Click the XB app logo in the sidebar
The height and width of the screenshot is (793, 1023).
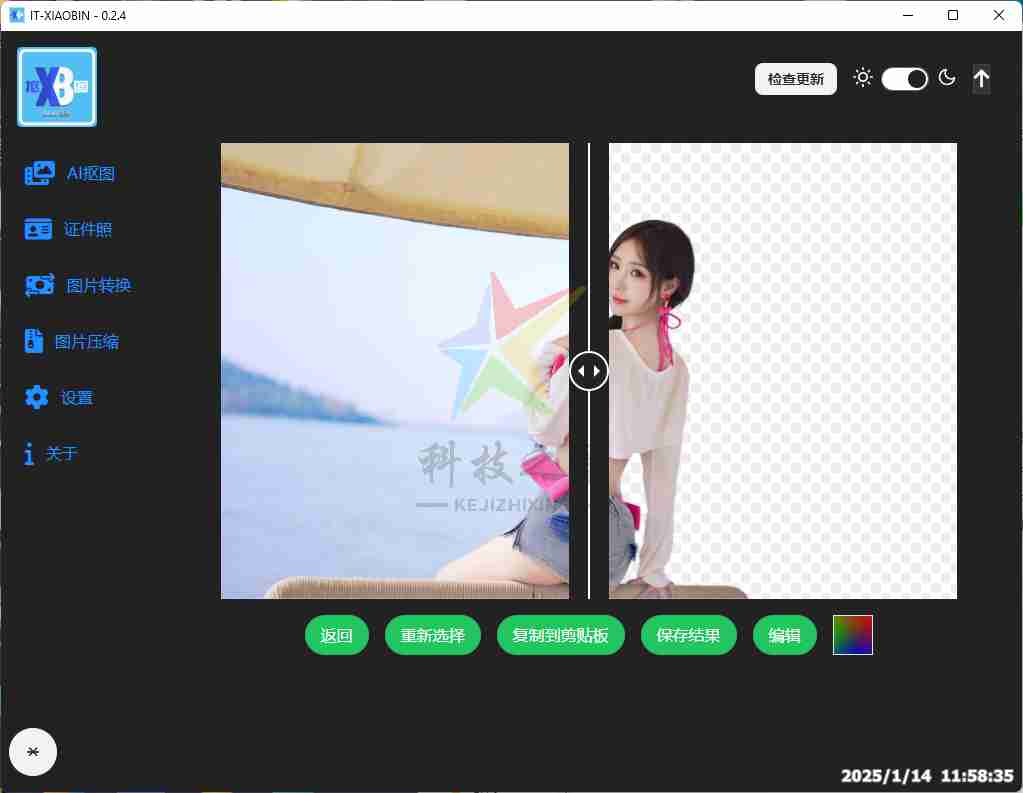pyautogui.click(x=57, y=88)
